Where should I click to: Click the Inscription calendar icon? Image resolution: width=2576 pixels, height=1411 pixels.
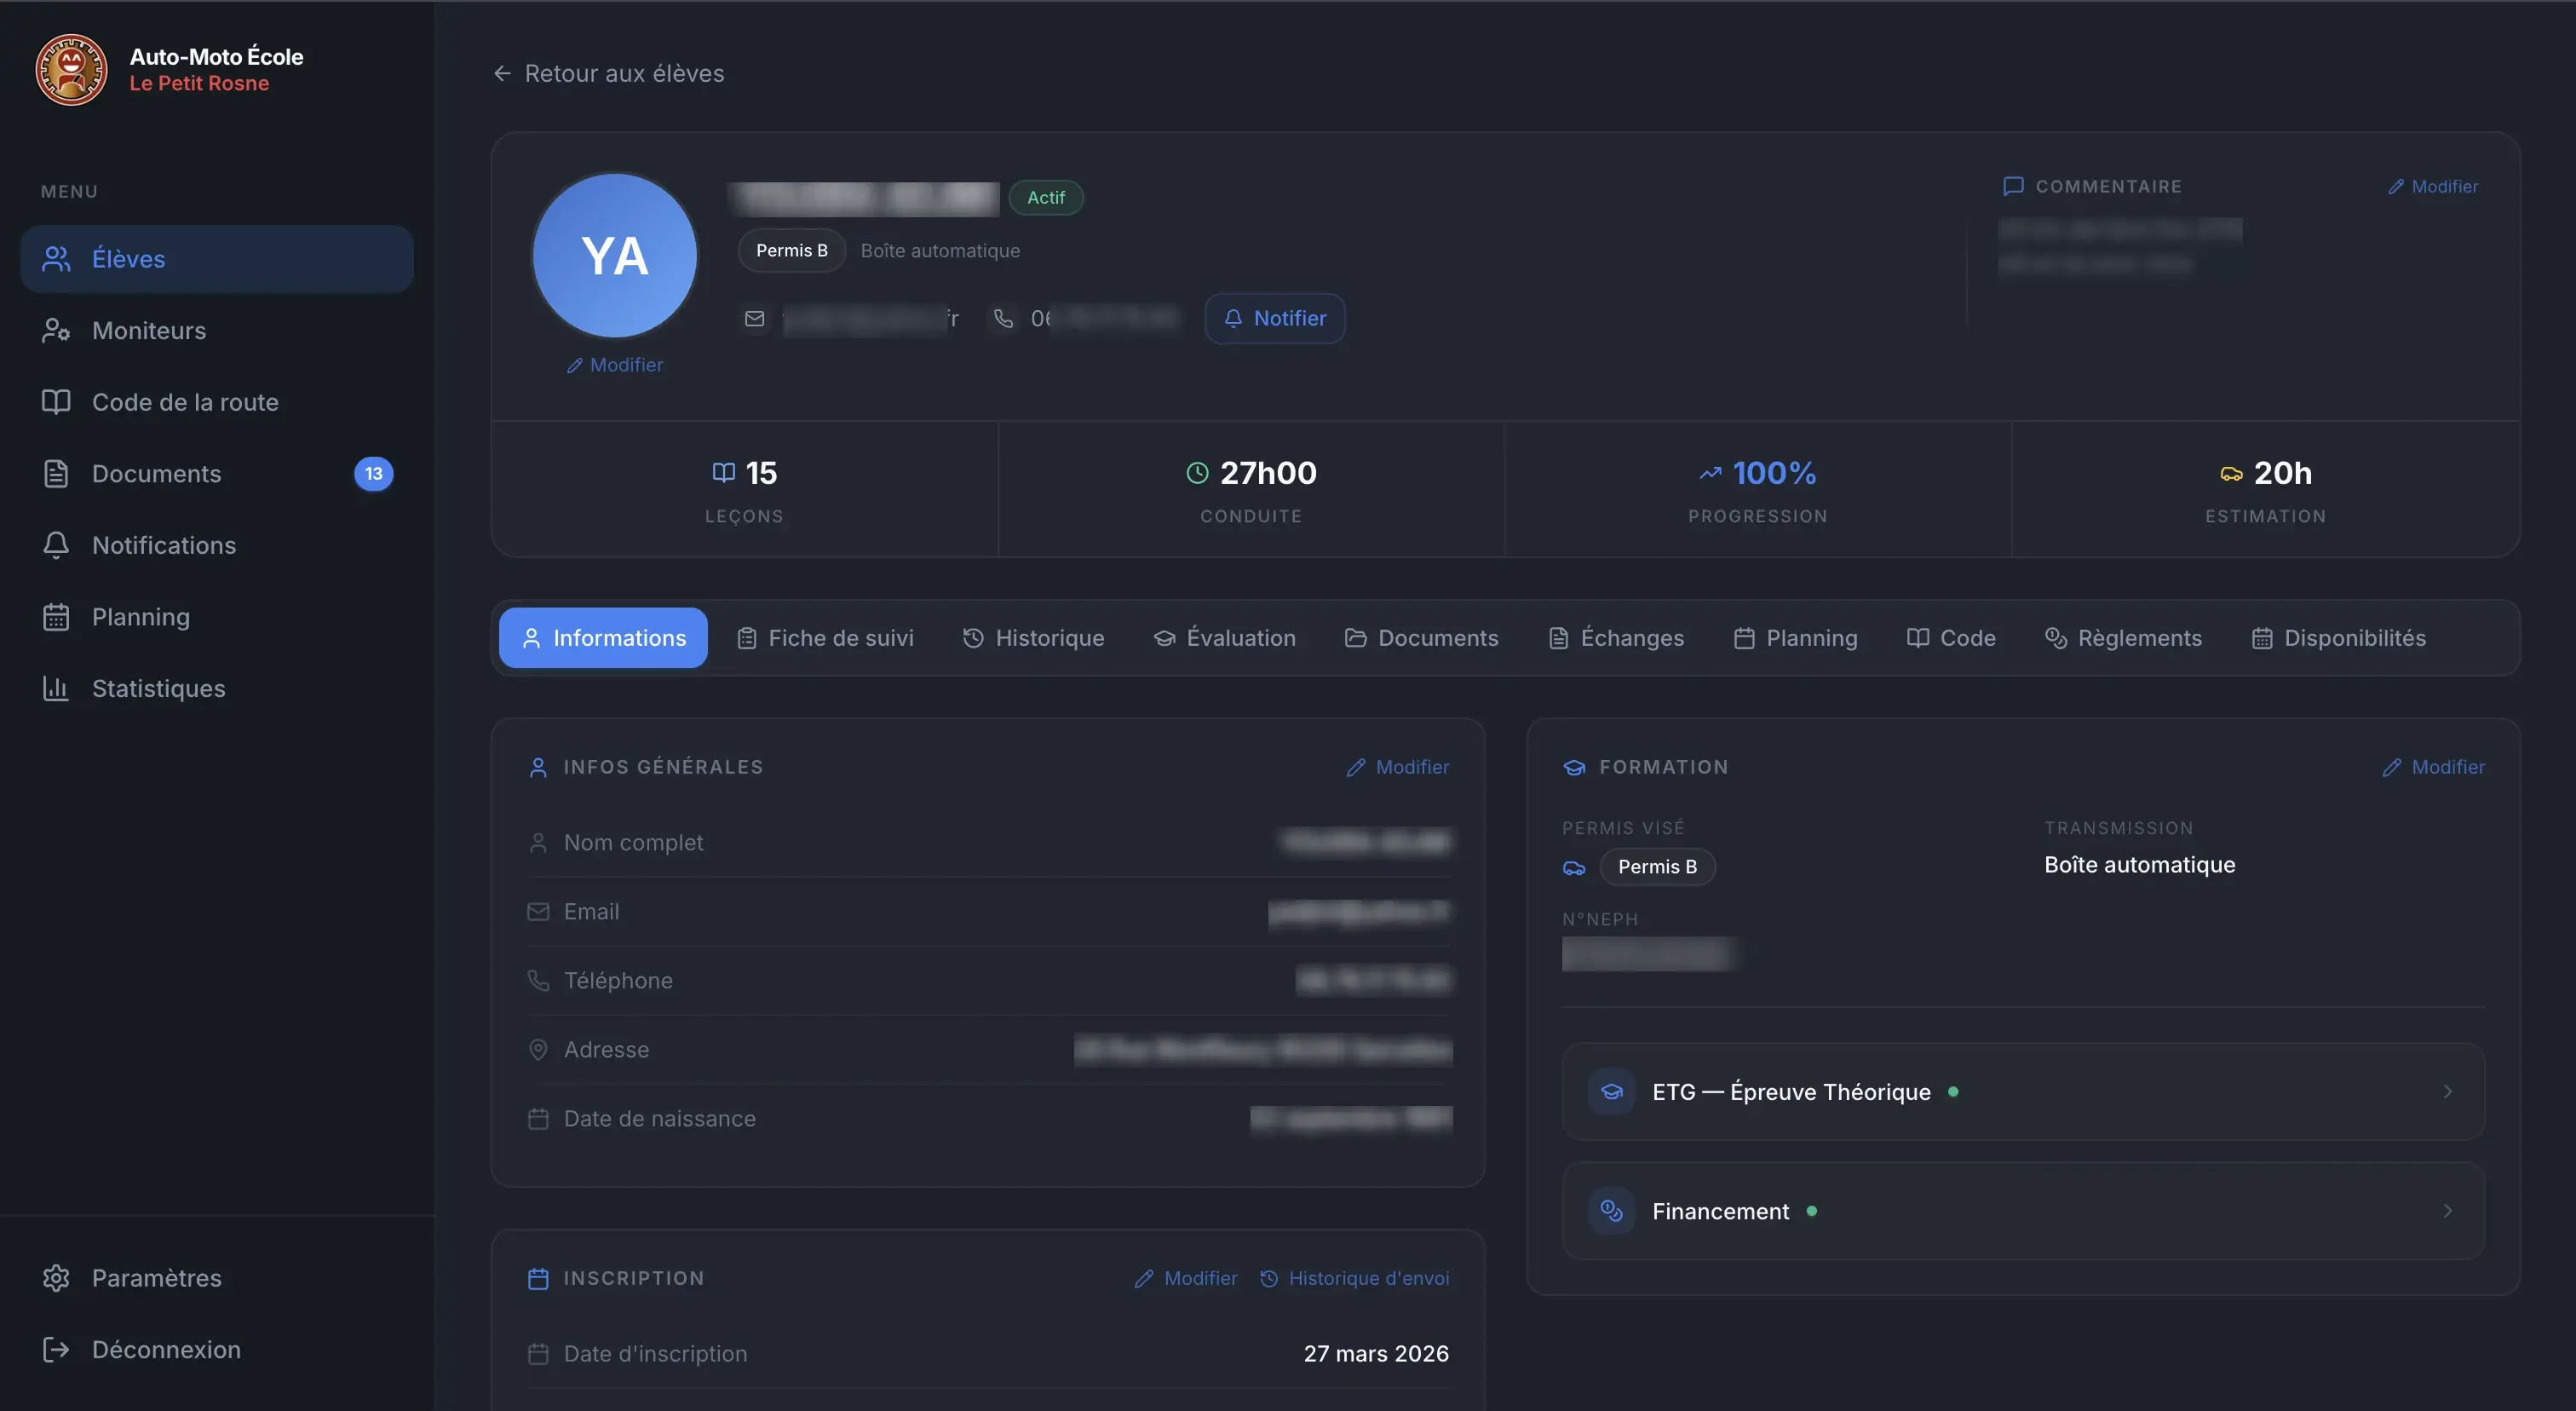pyautogui.click(x=538, y=1279)
